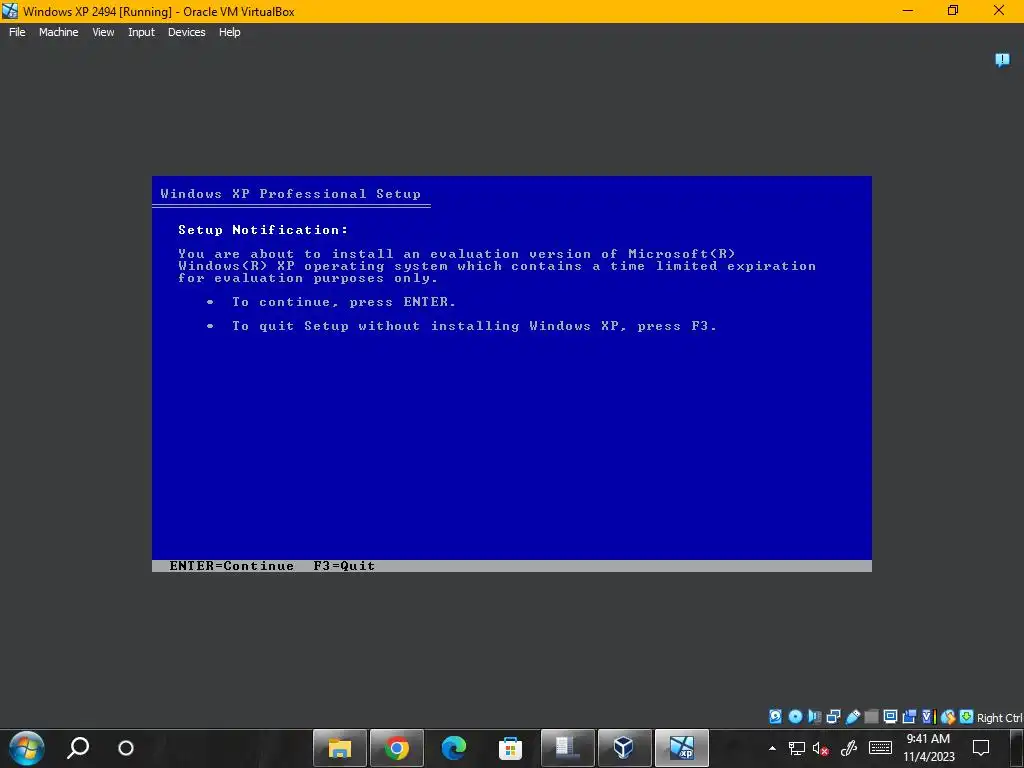Open File Explorer from the taskbar
This screenshot has height=768, width=1024.
340,748
